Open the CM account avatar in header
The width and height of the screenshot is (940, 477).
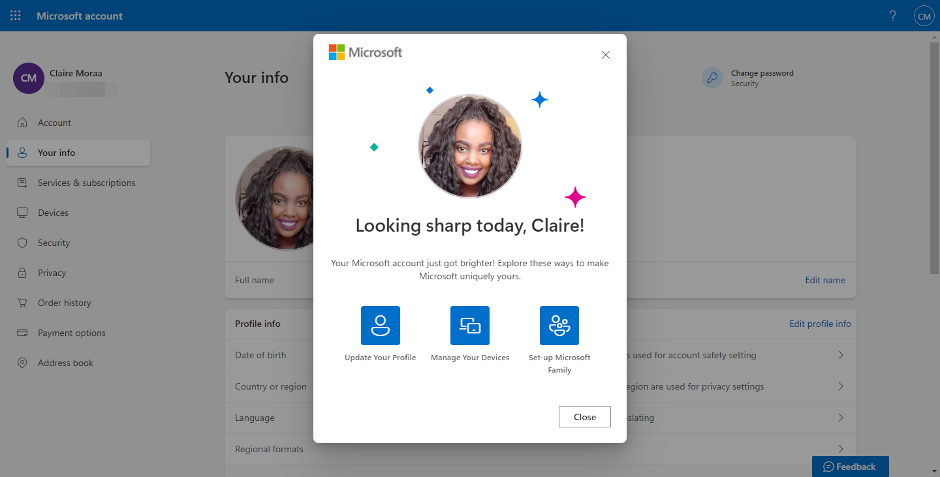pos(924,16)
